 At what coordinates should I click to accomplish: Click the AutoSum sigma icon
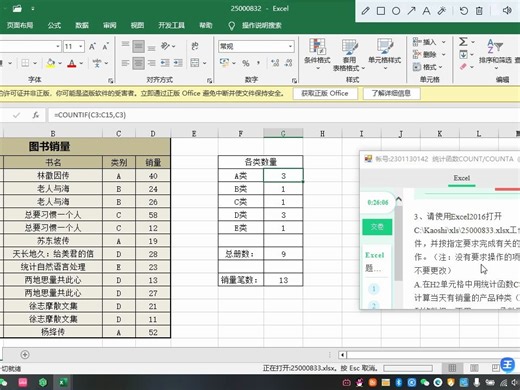pyautogui.click(x=463, y=42)
